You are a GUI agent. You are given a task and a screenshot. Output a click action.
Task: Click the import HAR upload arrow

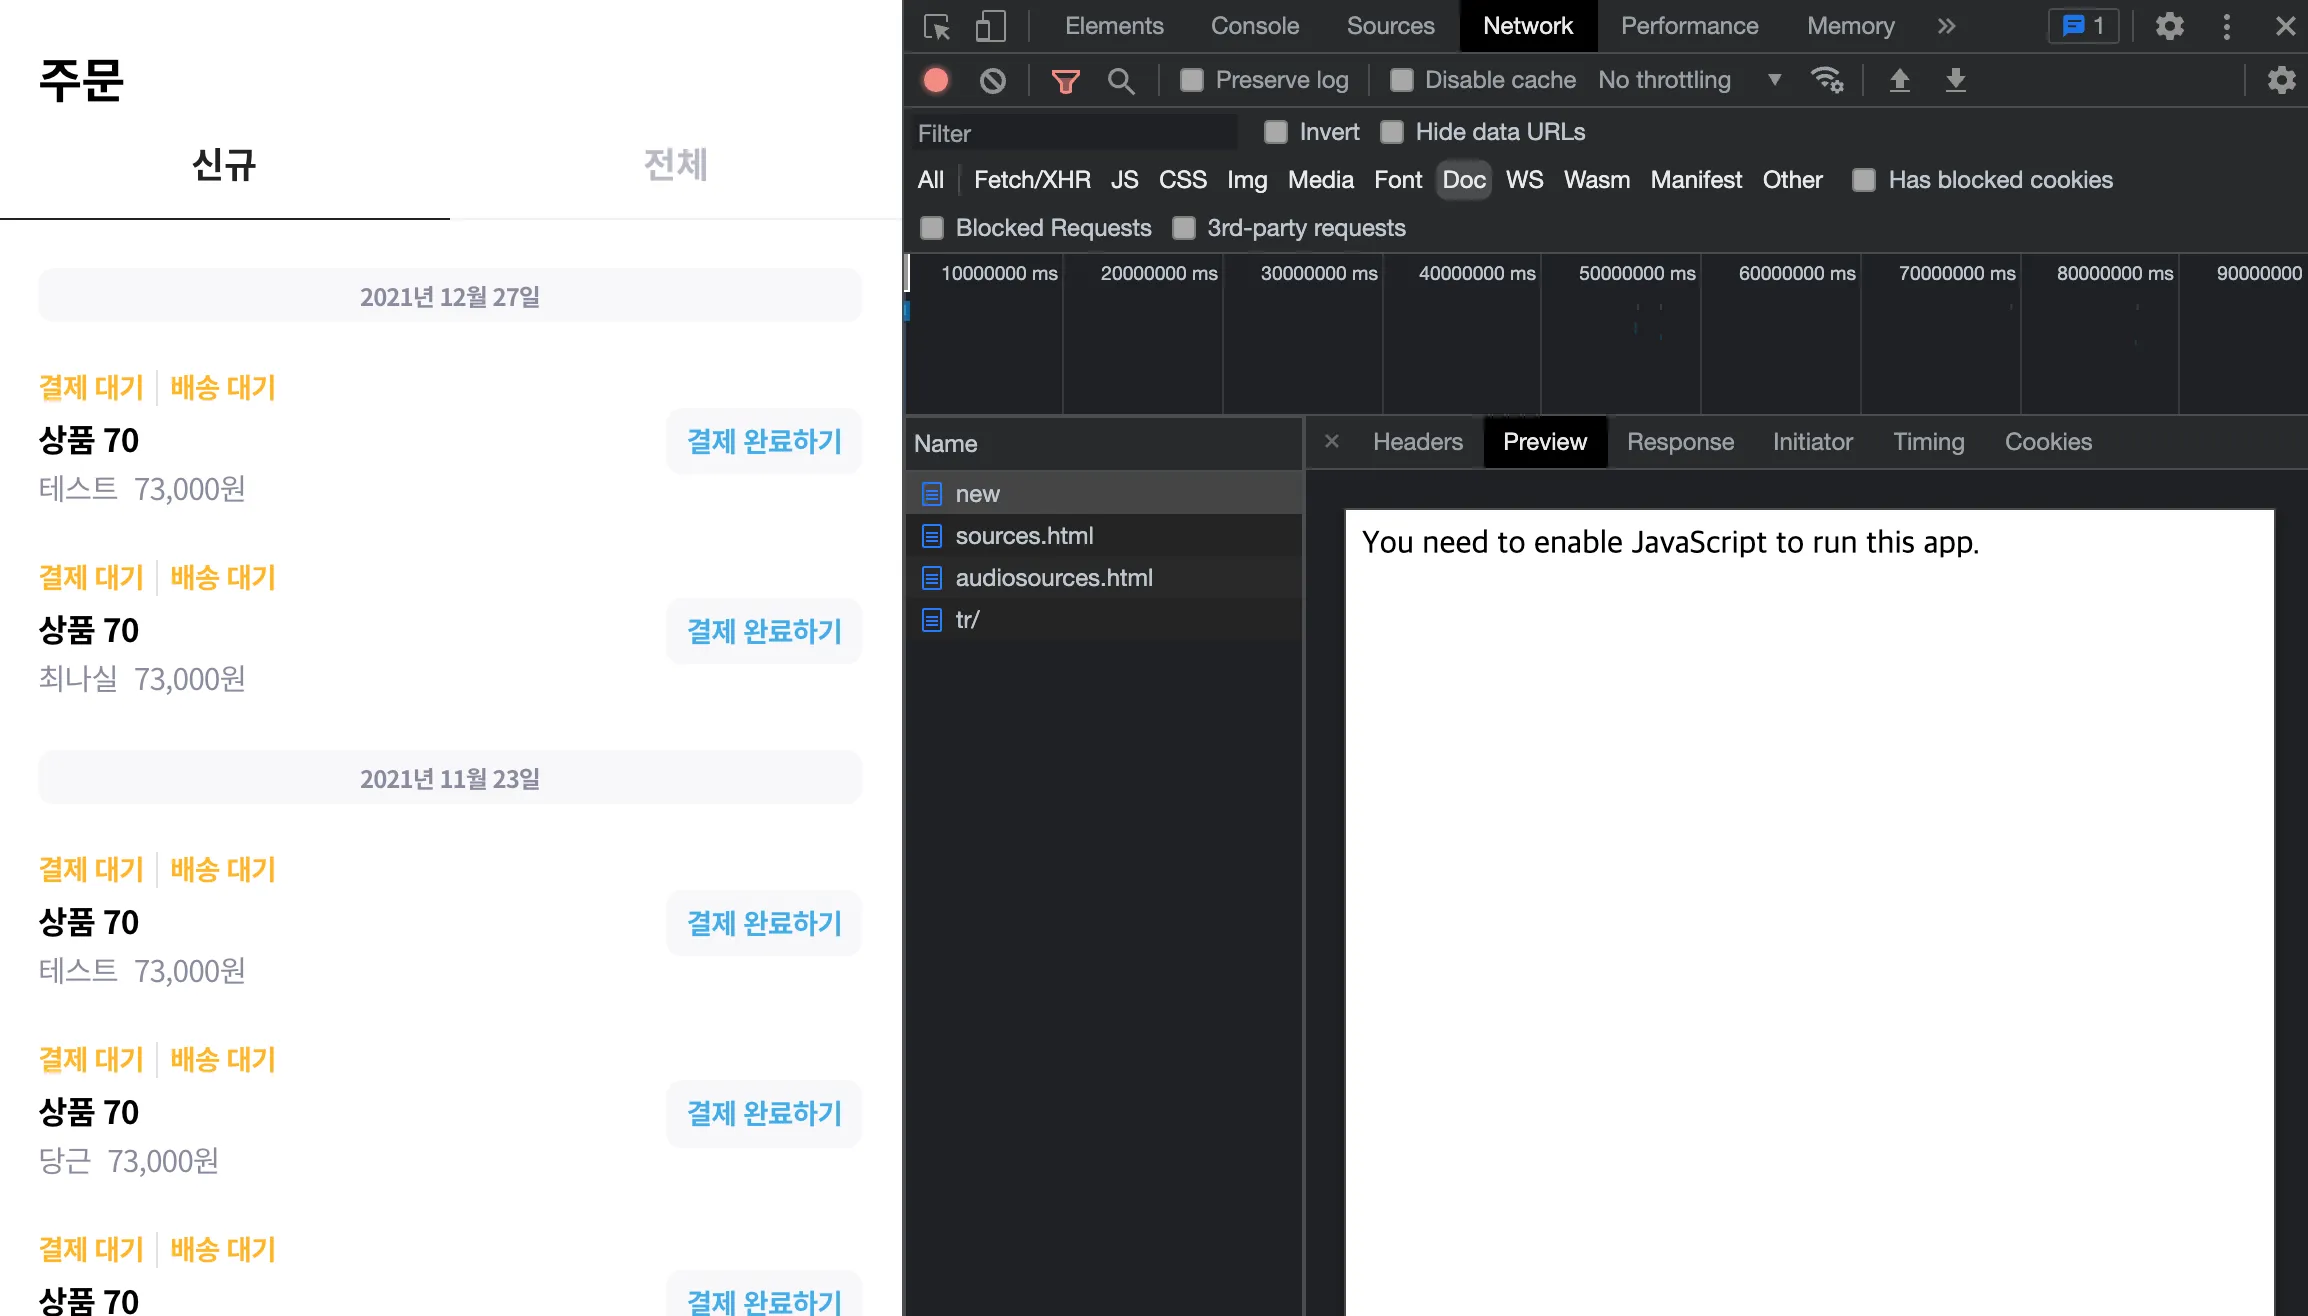(1900, 80)
